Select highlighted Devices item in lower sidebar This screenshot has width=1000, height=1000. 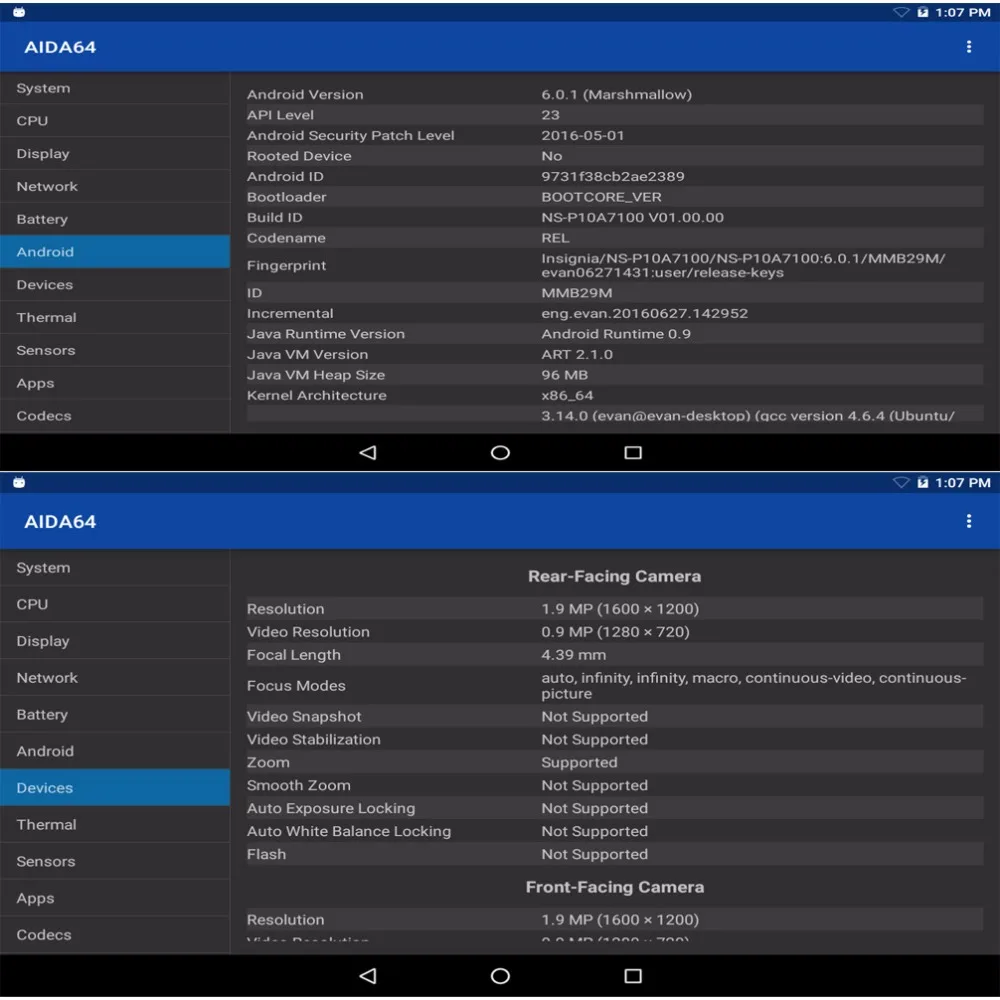[115, 788]
